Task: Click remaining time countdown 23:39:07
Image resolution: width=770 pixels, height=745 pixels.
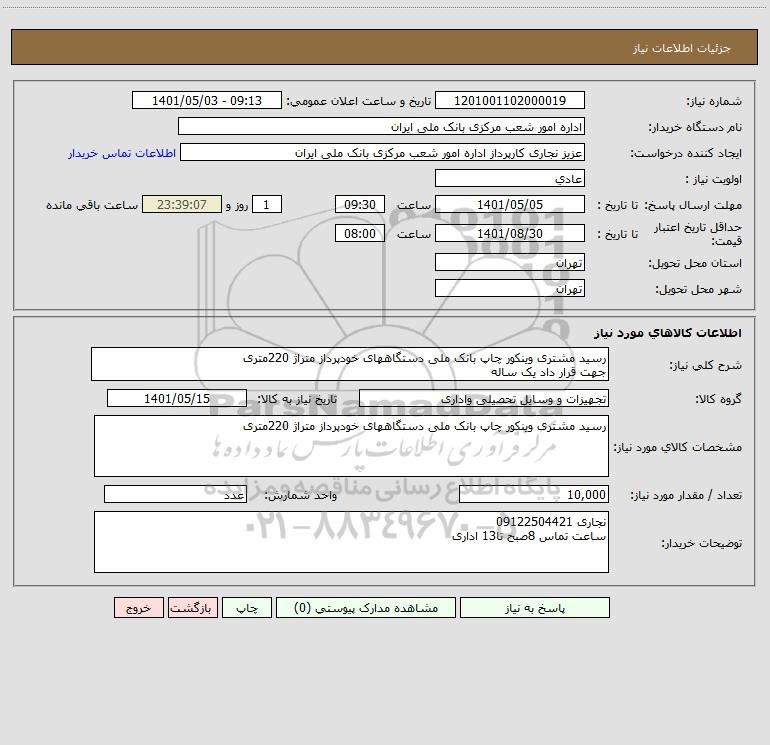Action: [182, 204]
